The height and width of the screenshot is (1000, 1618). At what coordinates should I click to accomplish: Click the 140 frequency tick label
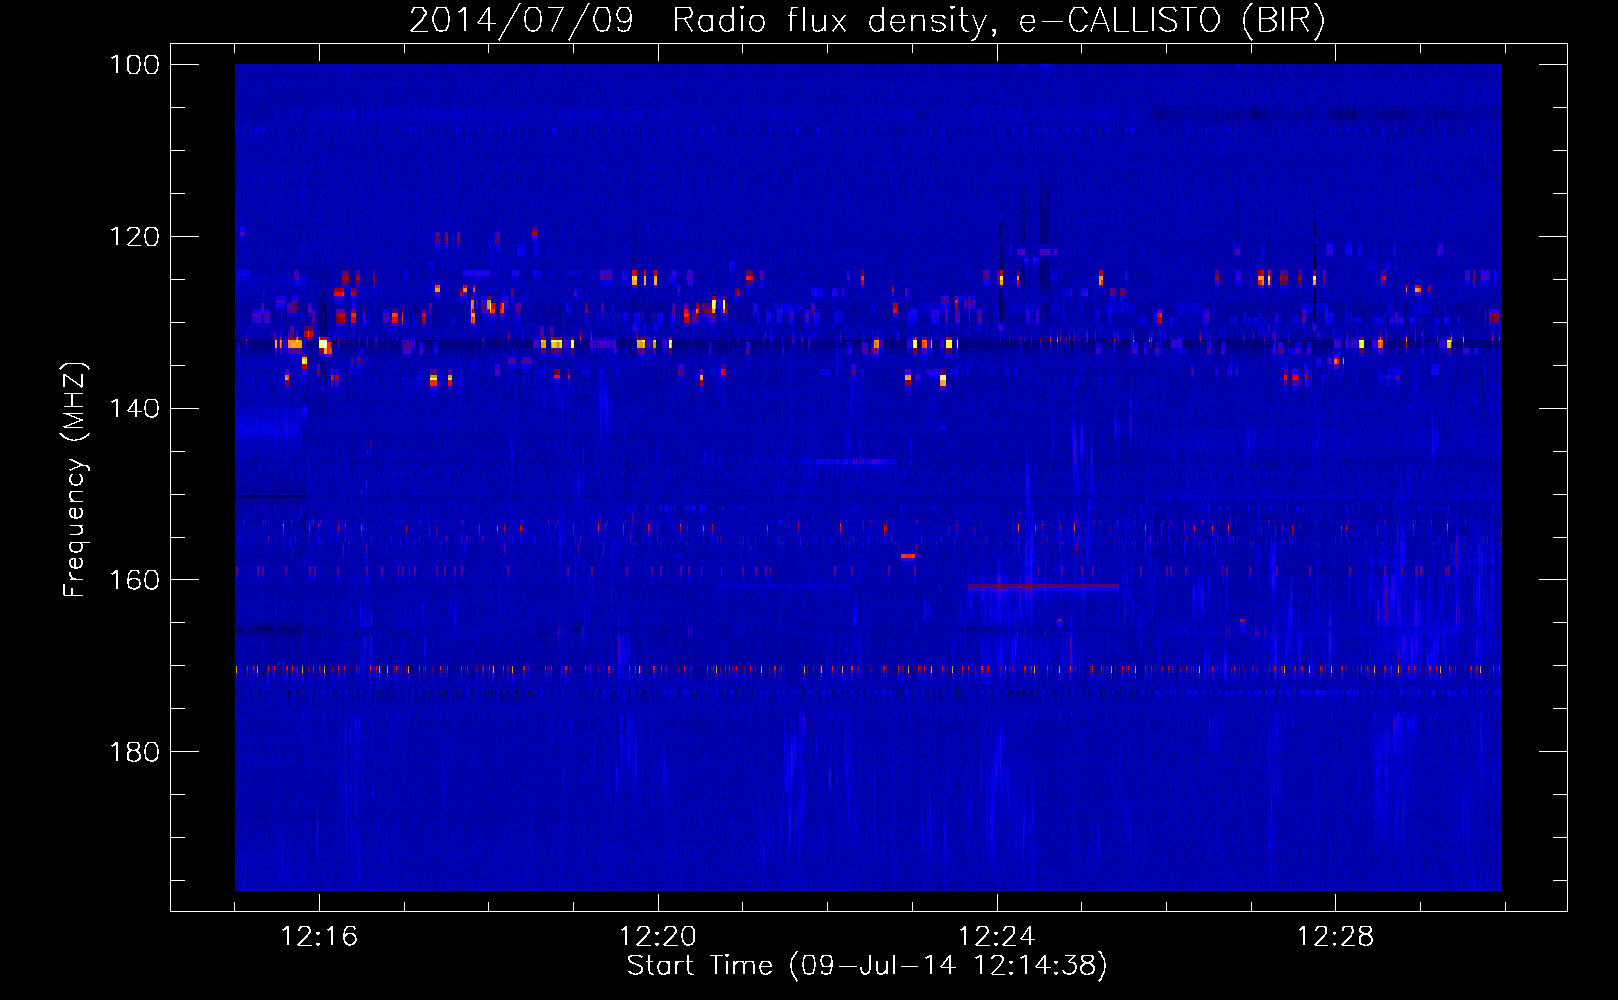pos(134,408)
